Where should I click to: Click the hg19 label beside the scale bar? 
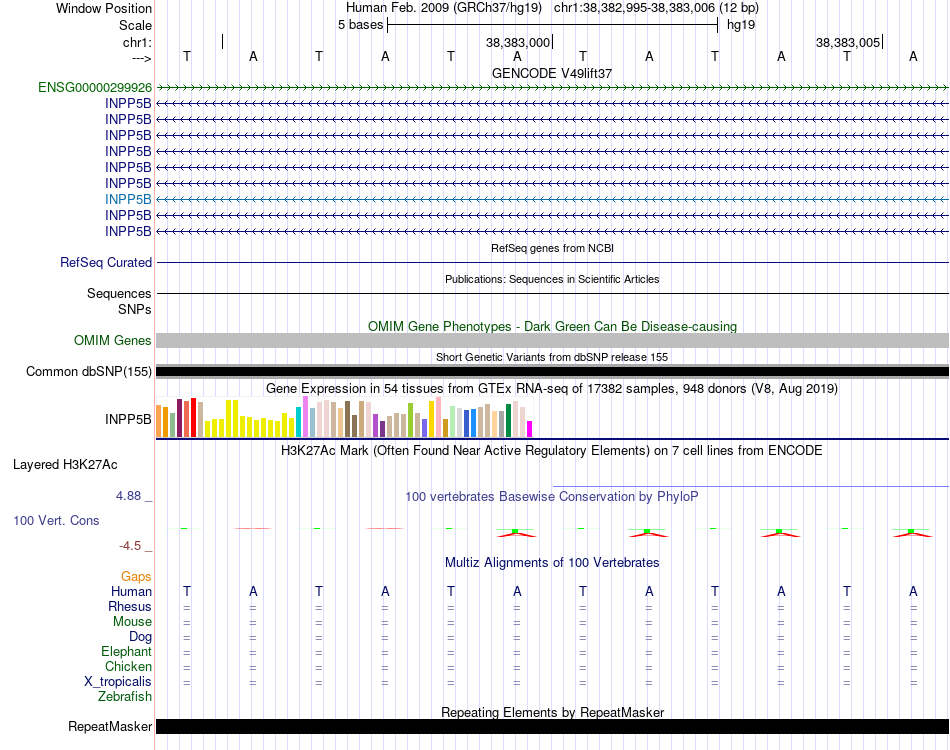coord(740,25)
